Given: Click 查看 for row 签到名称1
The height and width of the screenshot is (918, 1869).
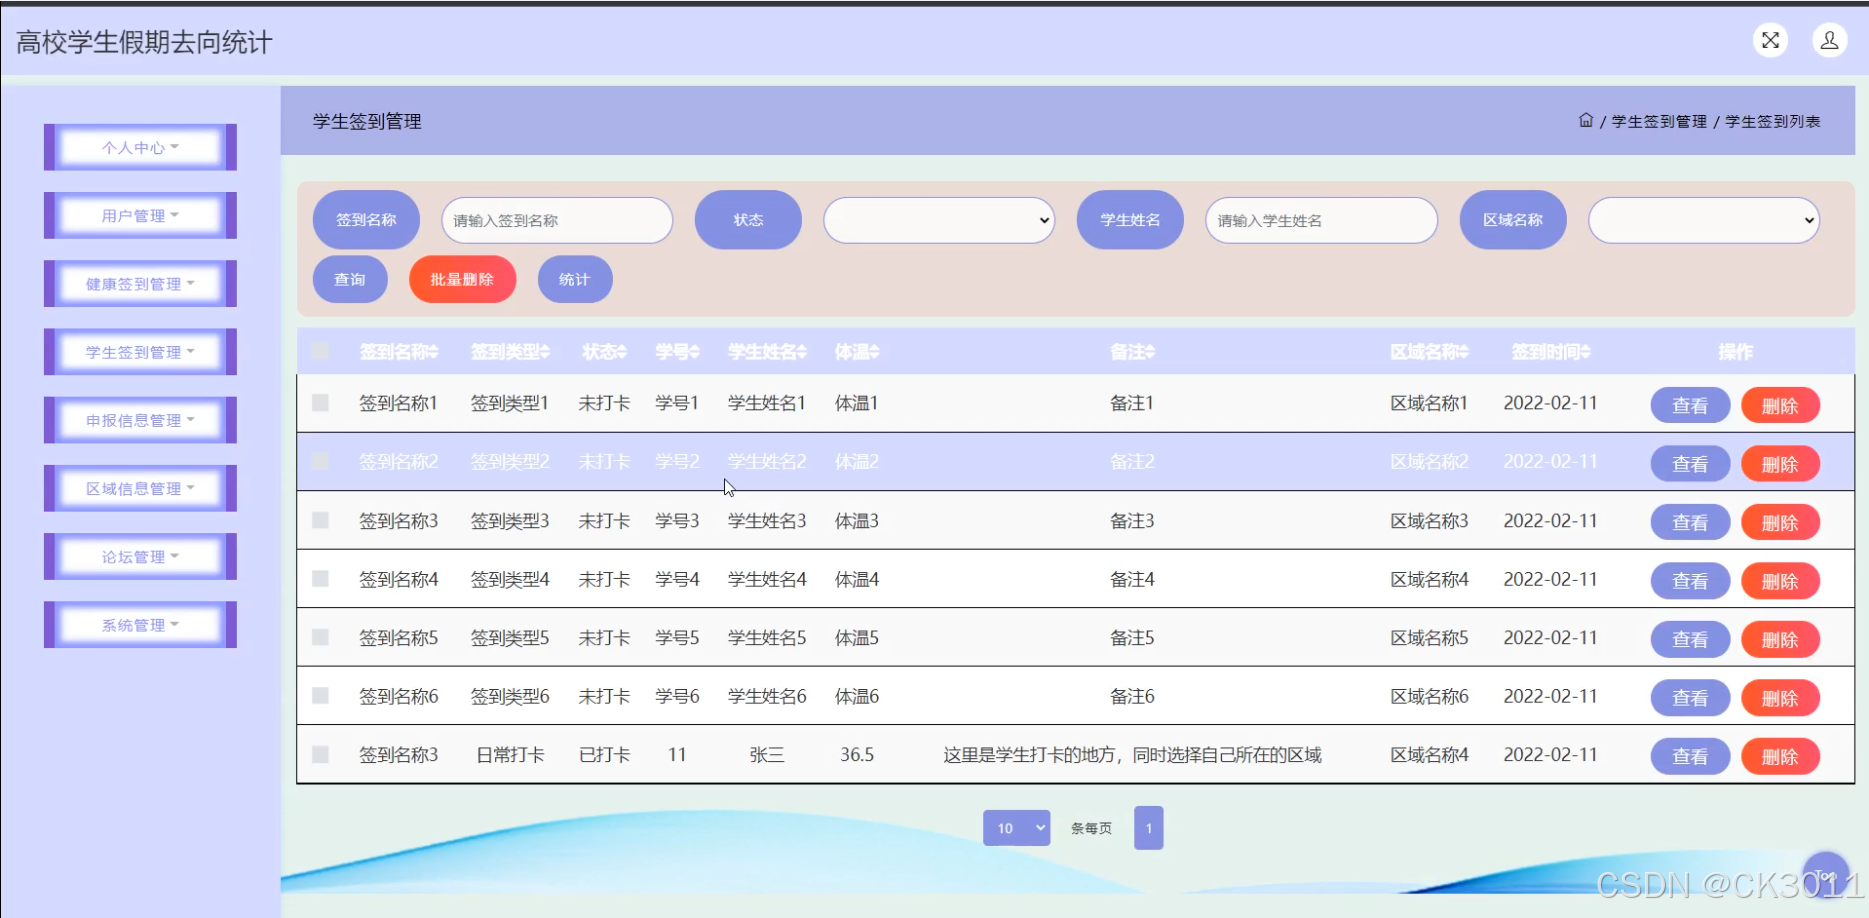Looking at the screenshot, I should [1690, 405].
